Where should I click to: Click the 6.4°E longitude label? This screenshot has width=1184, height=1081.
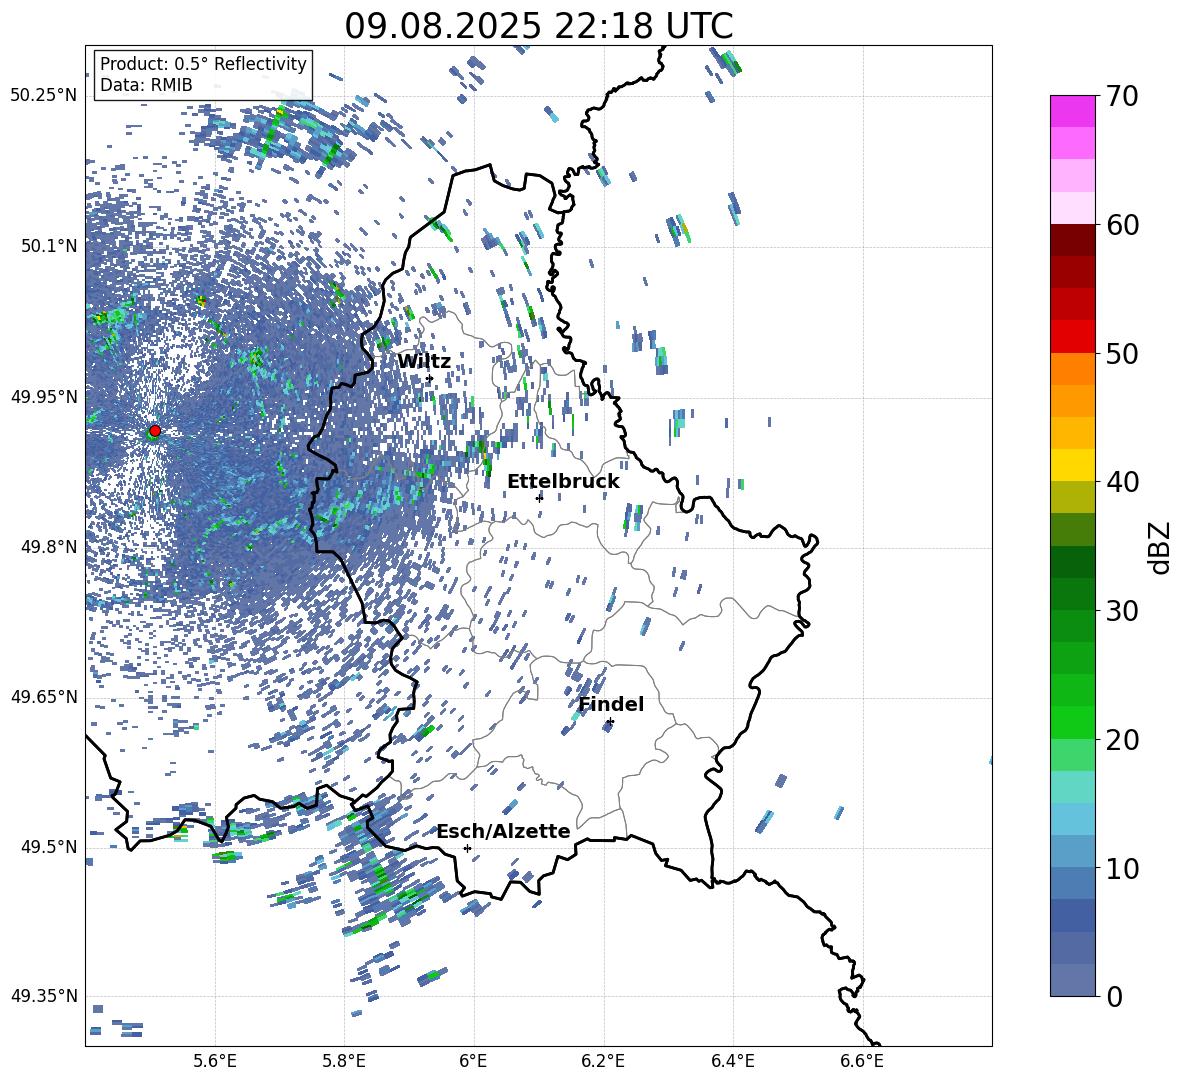[732, 1061]
